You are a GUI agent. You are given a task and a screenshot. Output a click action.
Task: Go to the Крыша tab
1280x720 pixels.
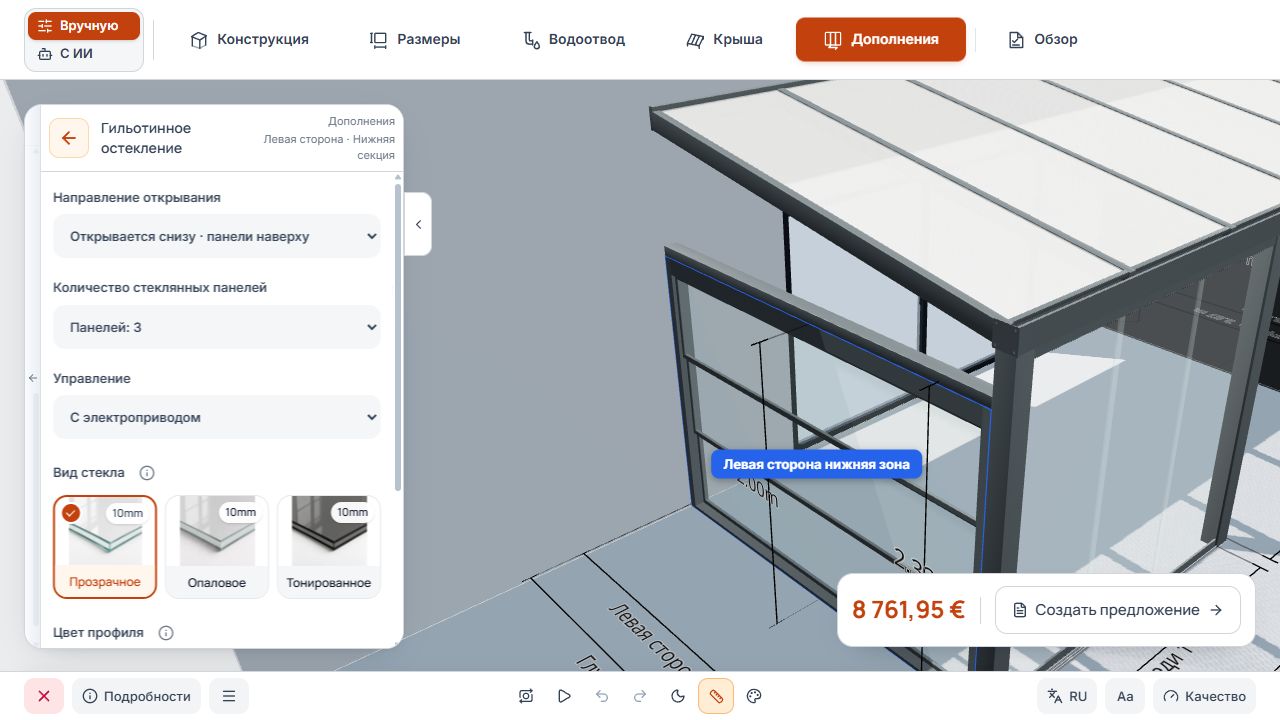tap(725, 40)
